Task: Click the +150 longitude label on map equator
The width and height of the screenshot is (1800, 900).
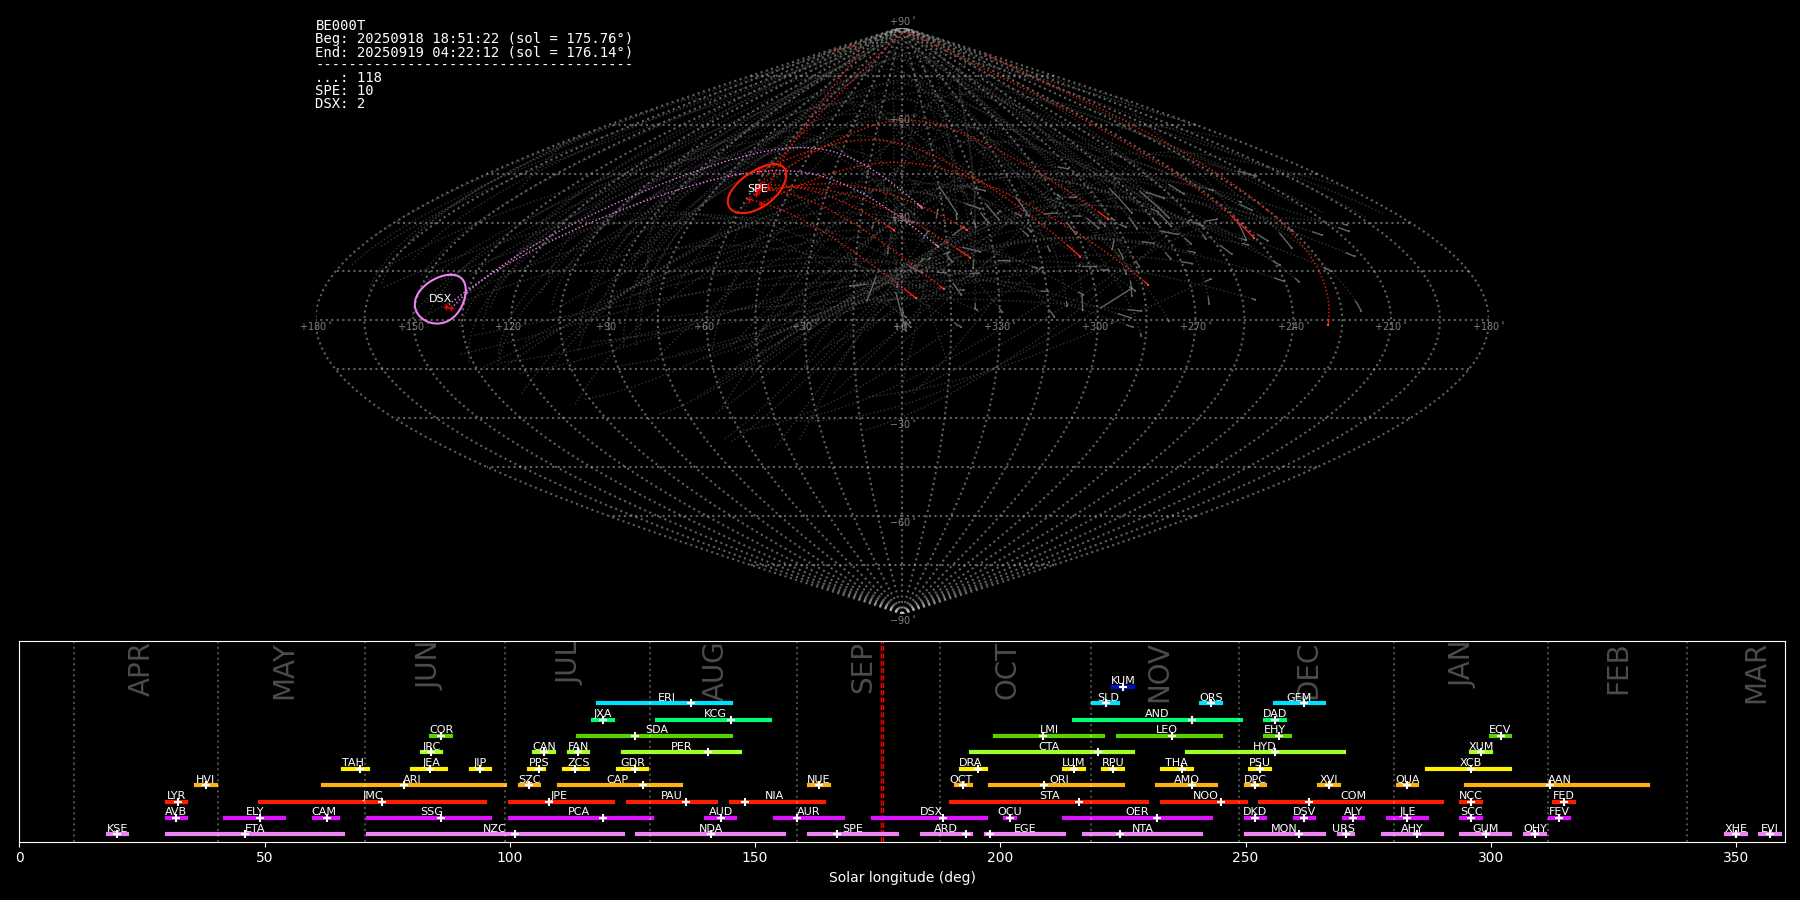Action: click(x=411, y=327)
